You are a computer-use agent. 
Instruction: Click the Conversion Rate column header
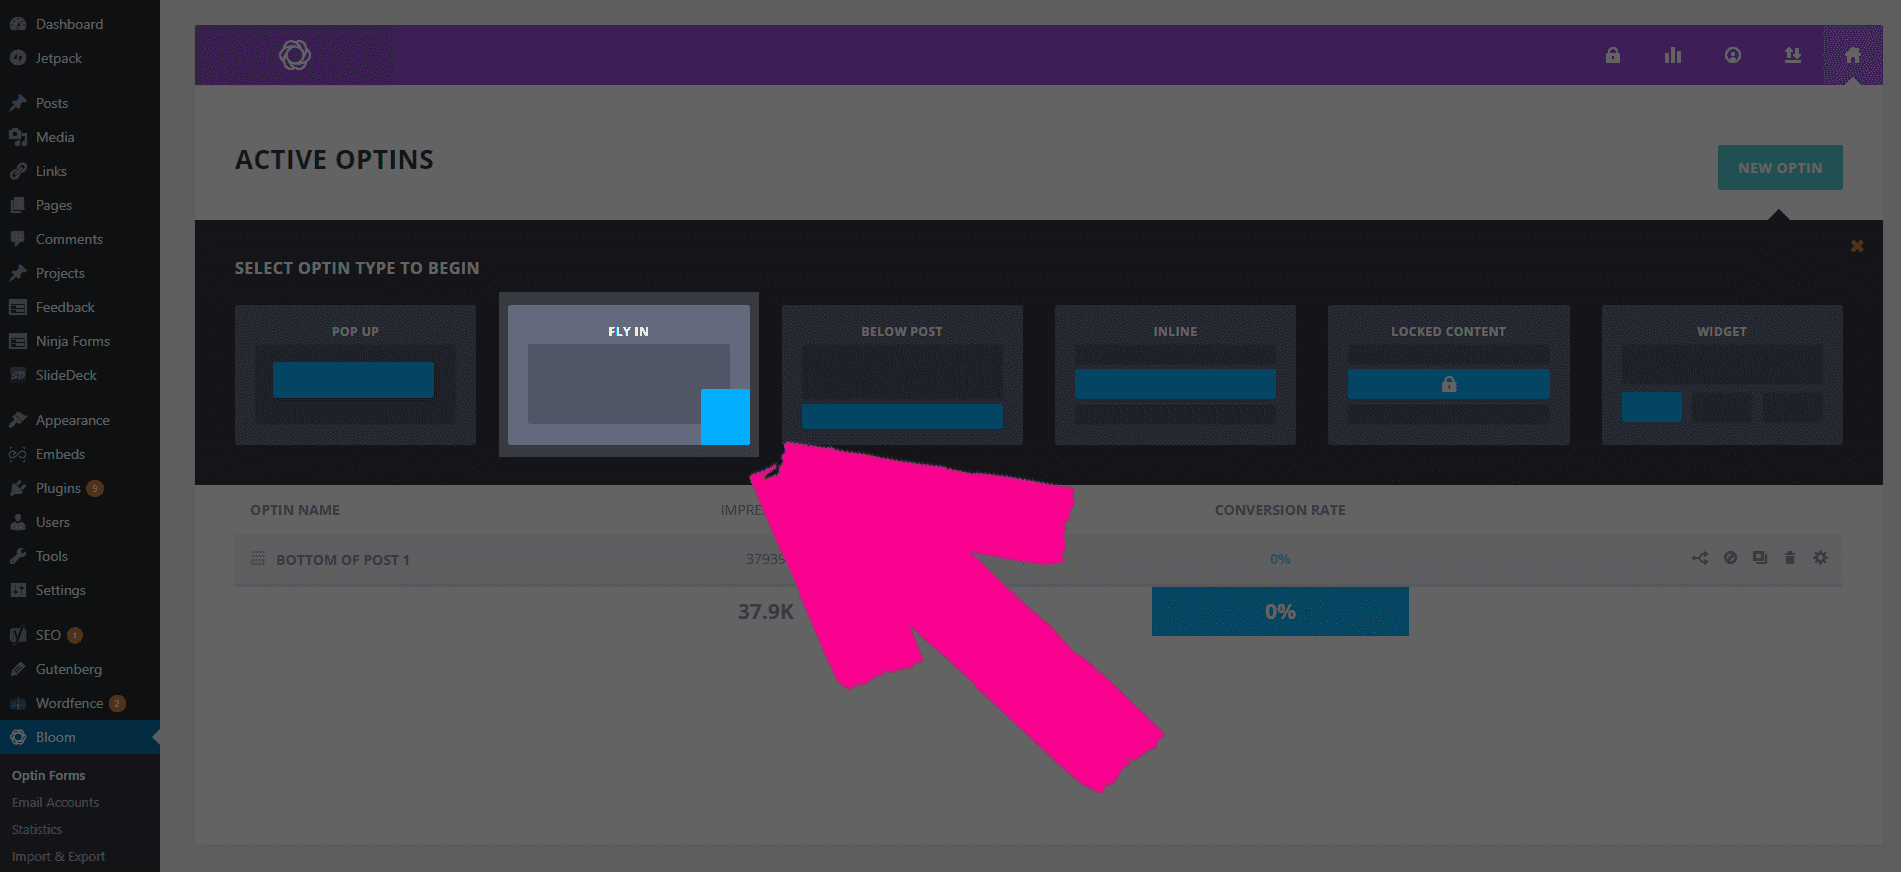coord(1280,510)
